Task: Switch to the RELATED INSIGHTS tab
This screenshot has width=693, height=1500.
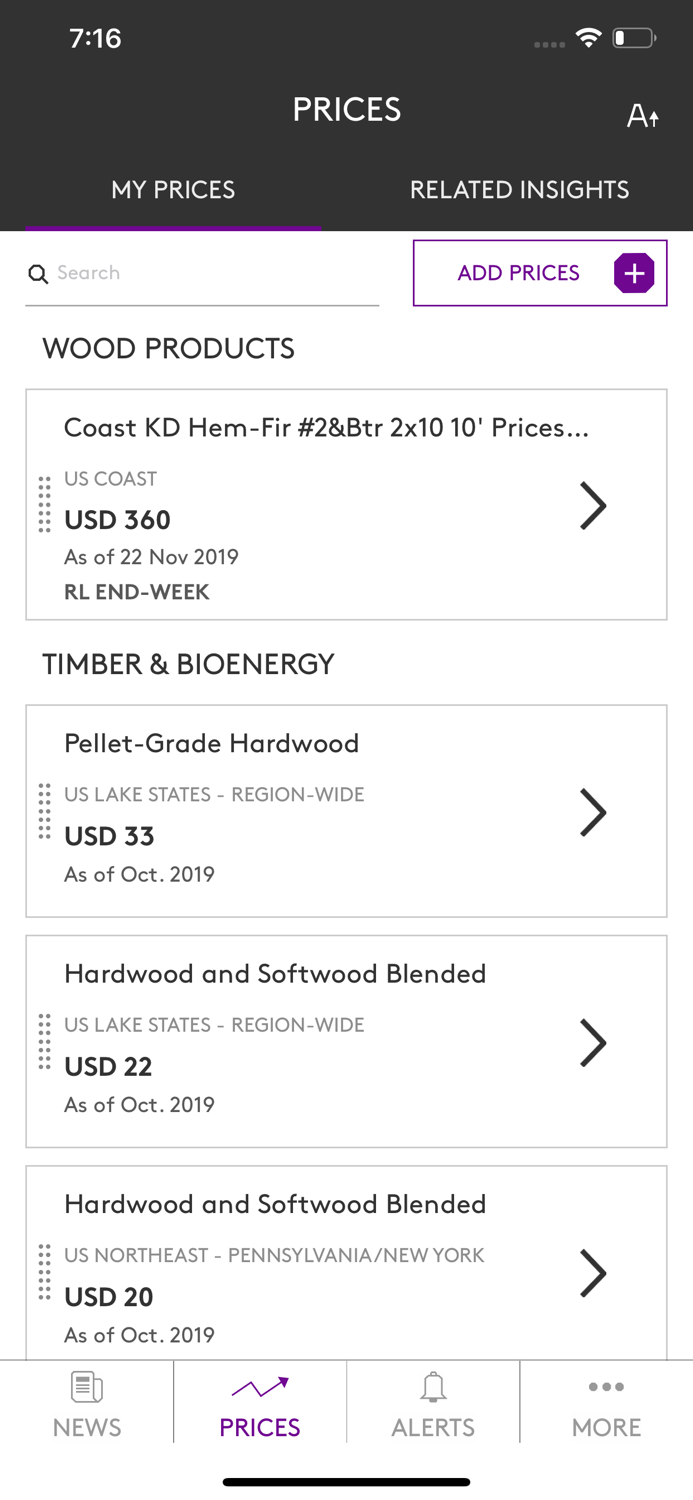Action: click(519, 189)
